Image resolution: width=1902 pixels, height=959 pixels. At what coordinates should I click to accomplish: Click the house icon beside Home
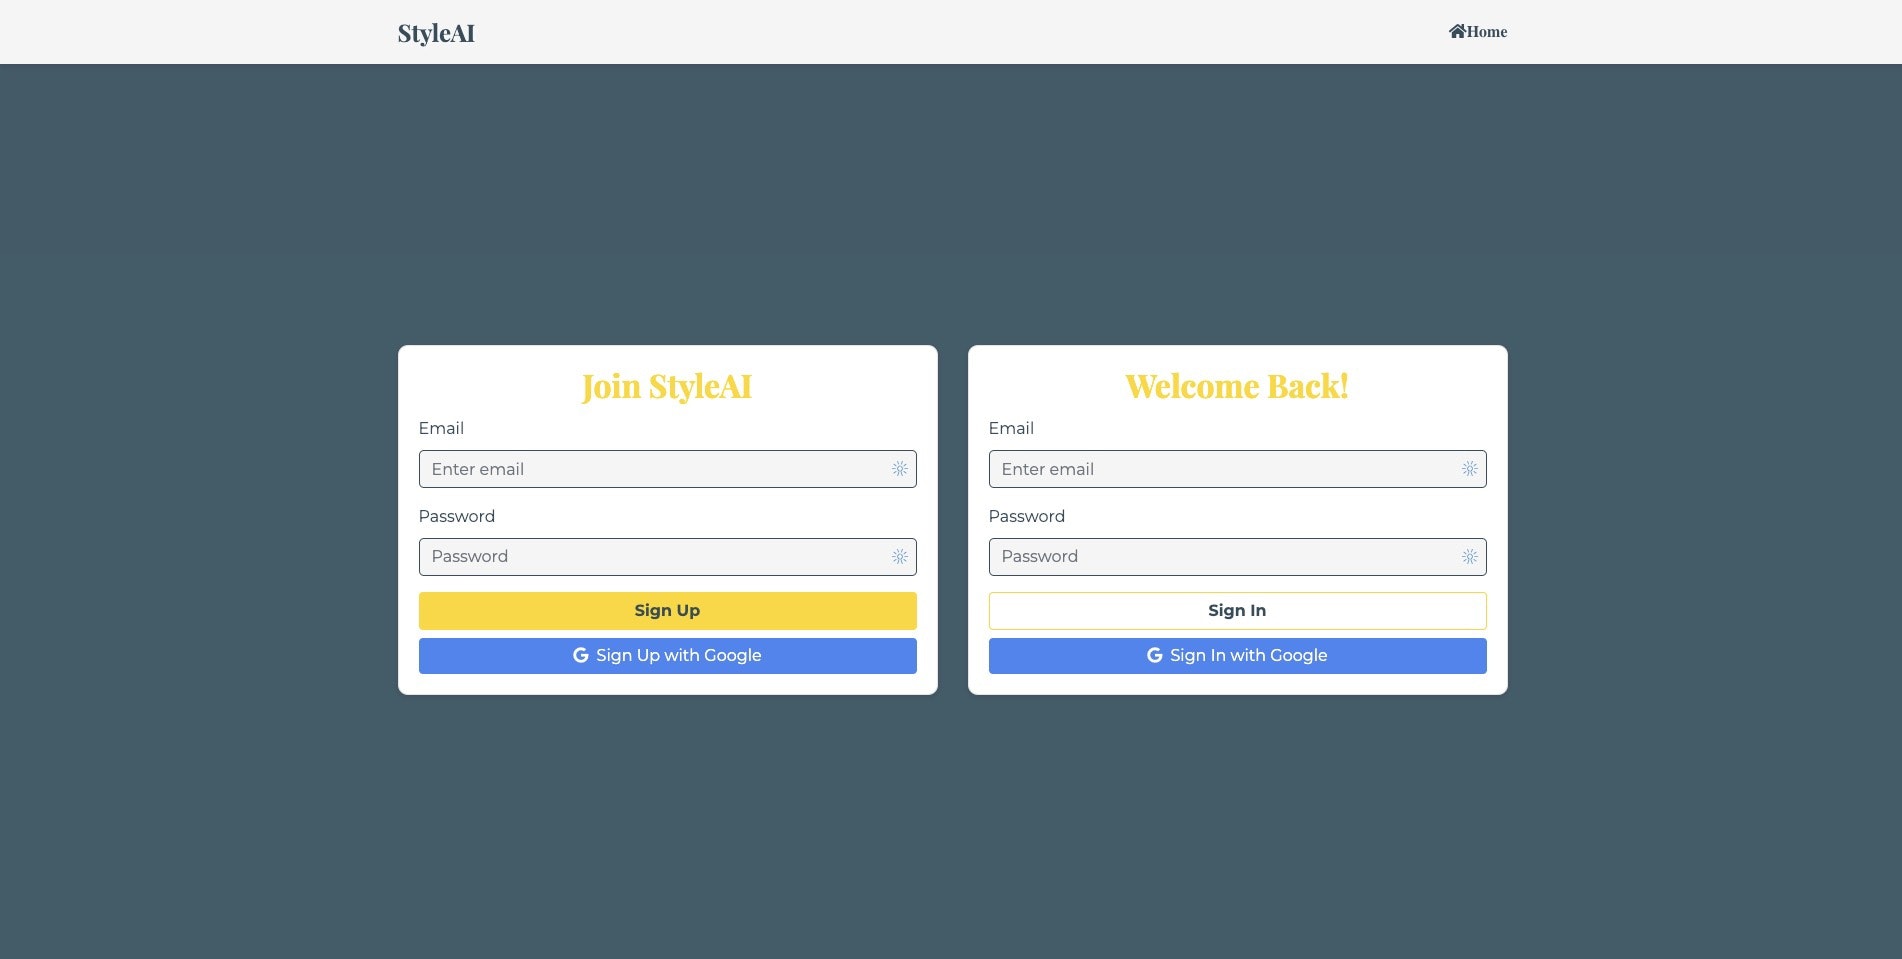[x=1457, y=31]
